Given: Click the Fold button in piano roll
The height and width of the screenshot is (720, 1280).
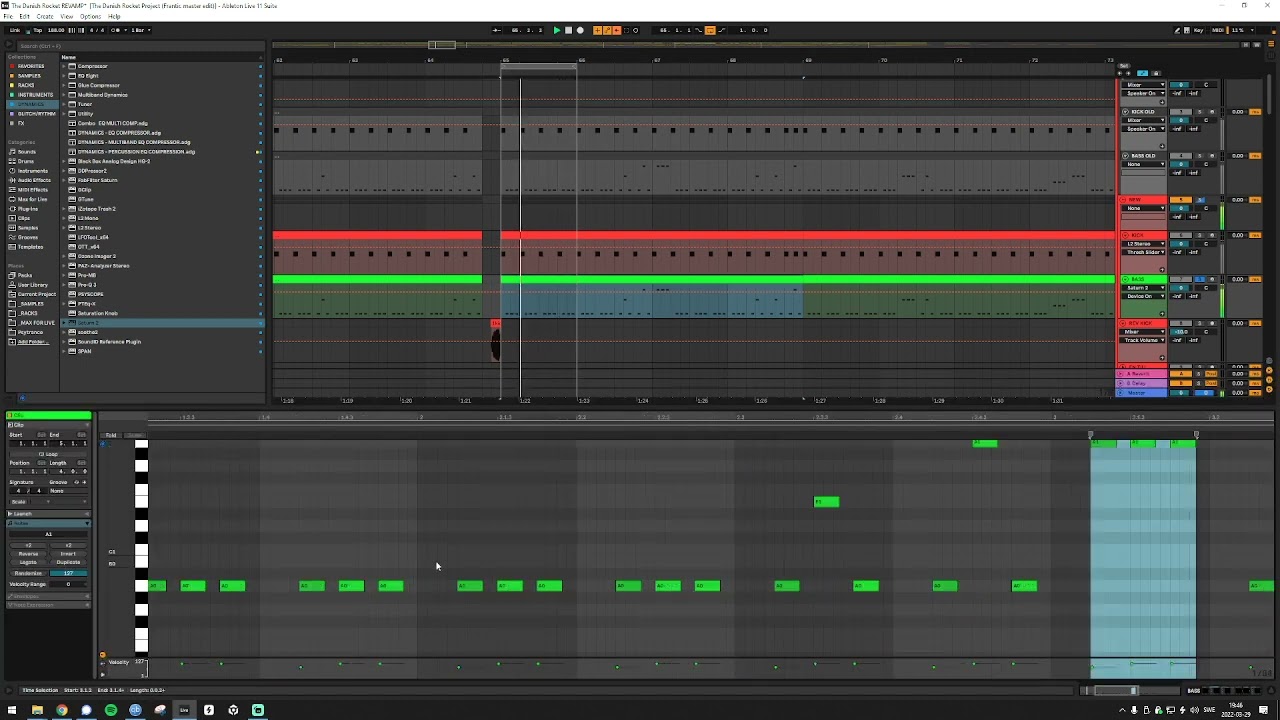Looking at the screenshot, I should [x=111, y=435].
